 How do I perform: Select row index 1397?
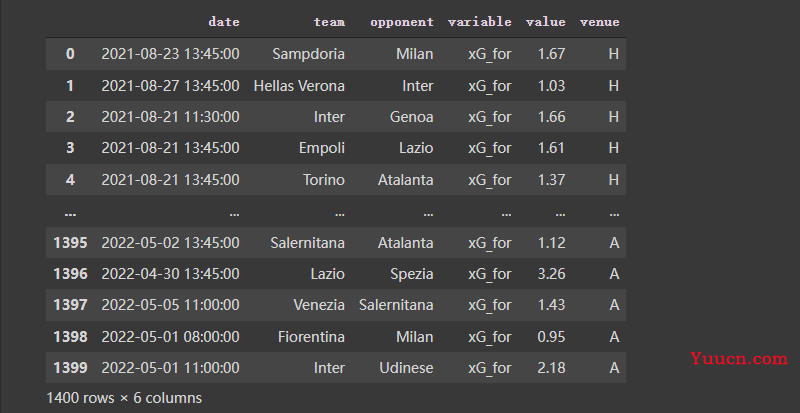click(x=70, y=305)
